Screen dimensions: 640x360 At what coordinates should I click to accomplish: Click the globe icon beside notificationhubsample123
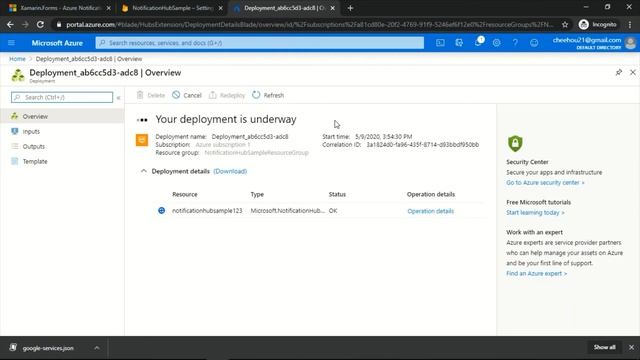(x=162, y=211)
